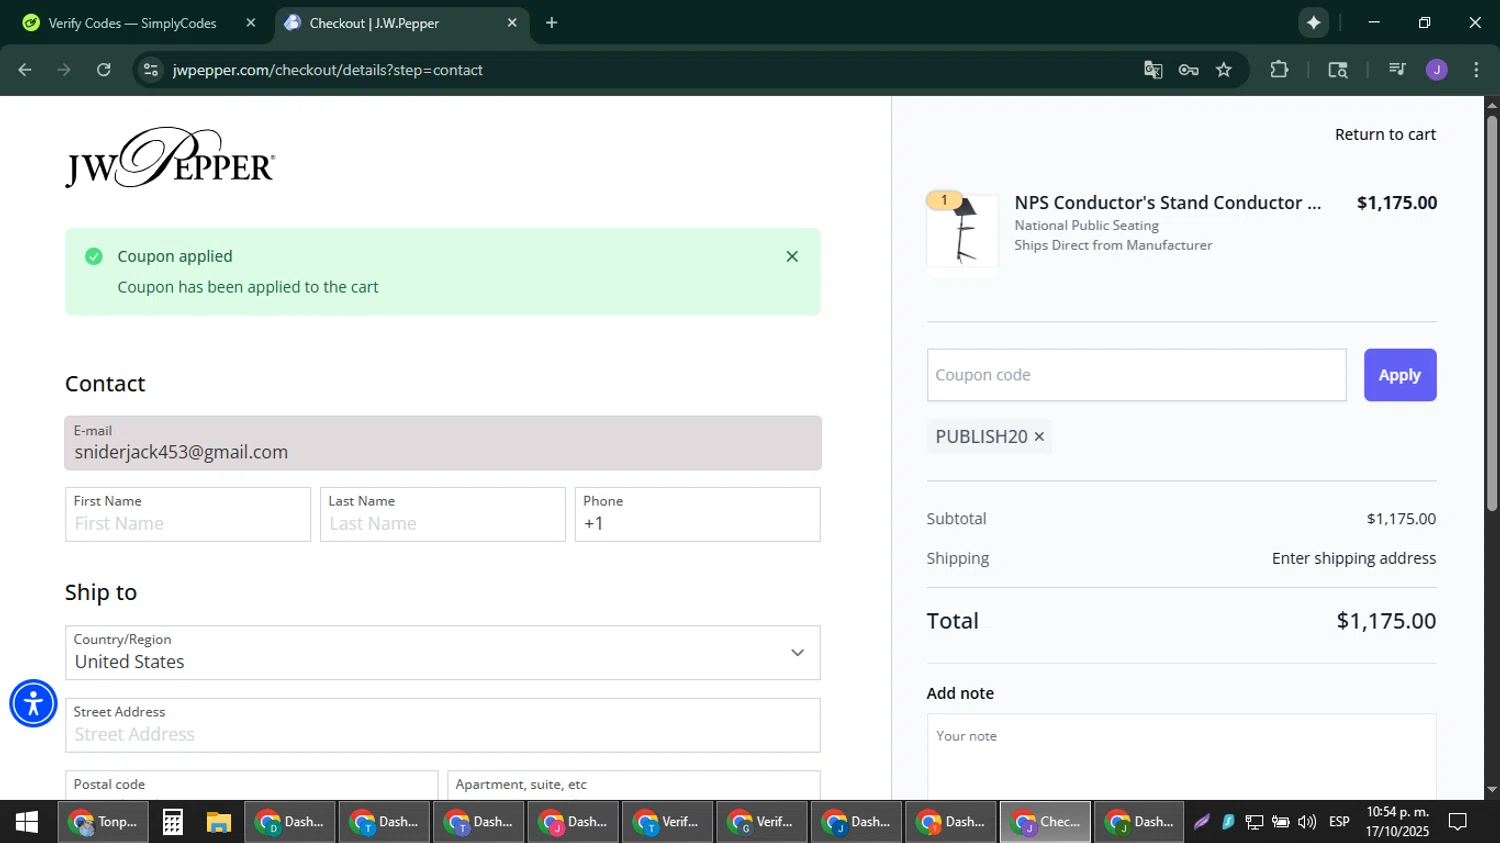The height and width of the screenshot is (843, 1500).
Task: Open the browser extensions puzzle icon
Action: (1279, 70)
